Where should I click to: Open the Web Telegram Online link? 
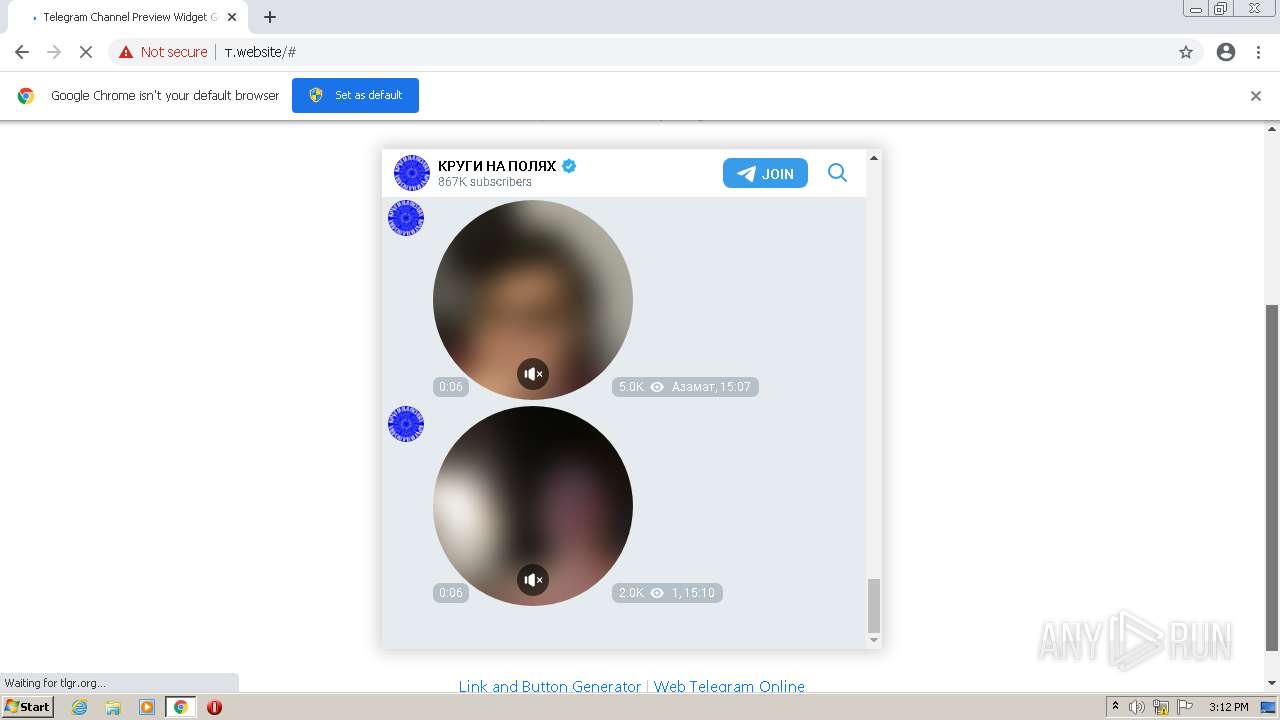[729, 687]
